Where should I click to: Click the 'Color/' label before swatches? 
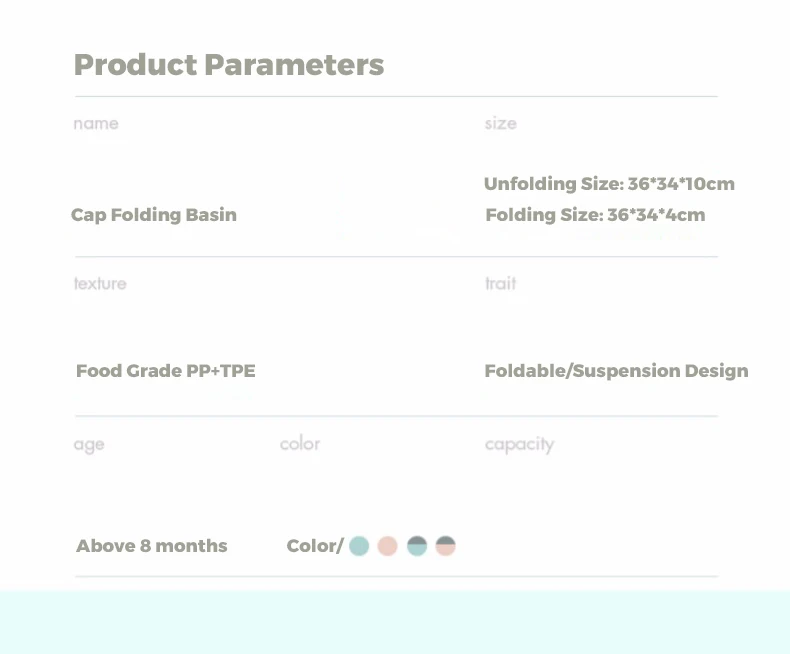314,546
